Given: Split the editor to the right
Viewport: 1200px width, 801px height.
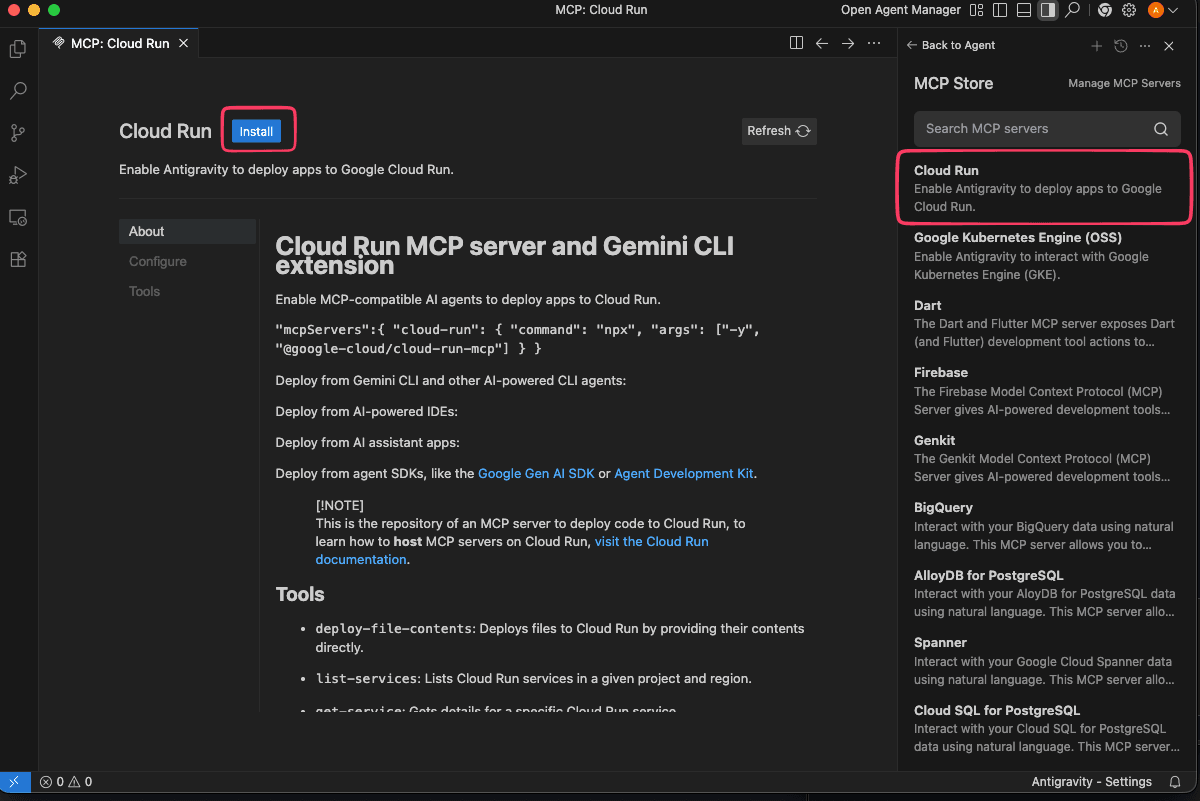Looking at the screenshot, I should click(x=796, y=43).
